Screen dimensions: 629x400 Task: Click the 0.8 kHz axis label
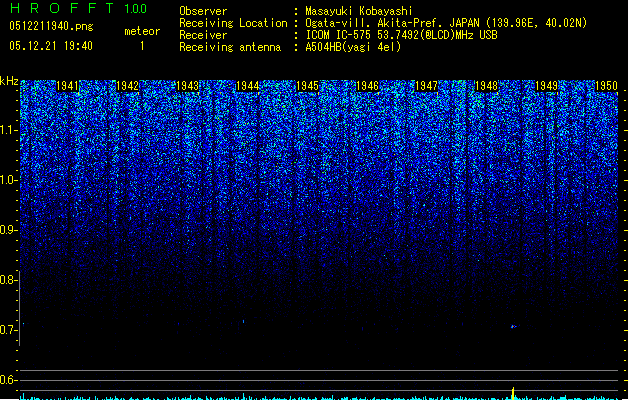(9, 280)
